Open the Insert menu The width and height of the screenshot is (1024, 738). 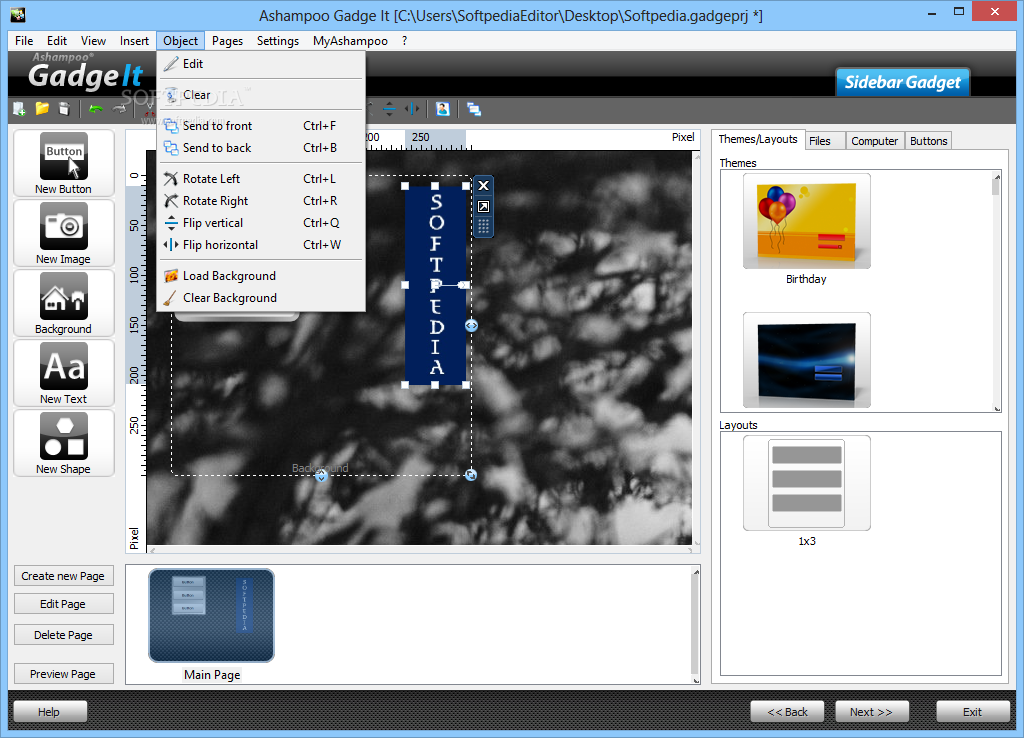pos(134,40)
